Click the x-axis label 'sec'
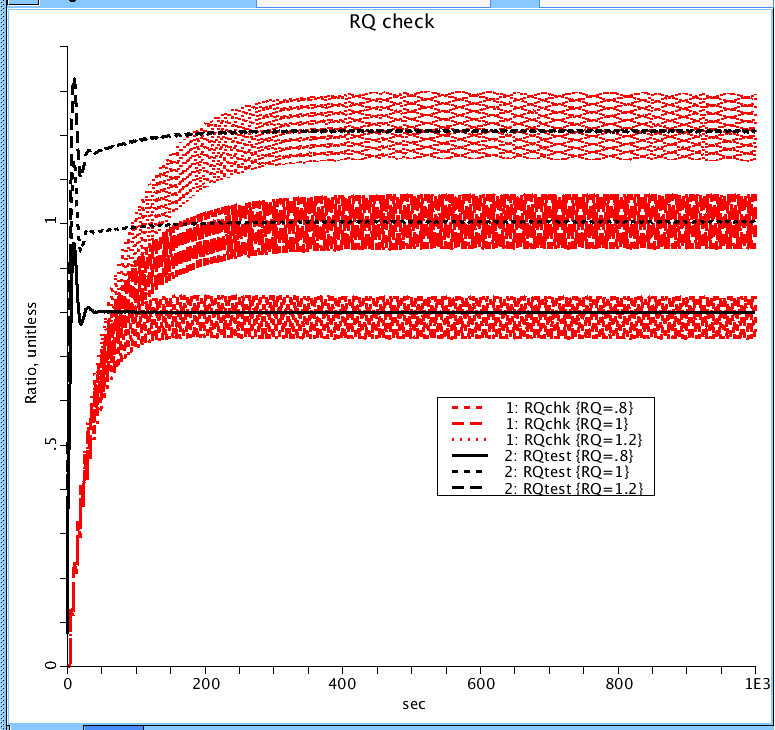 [414, 704]
